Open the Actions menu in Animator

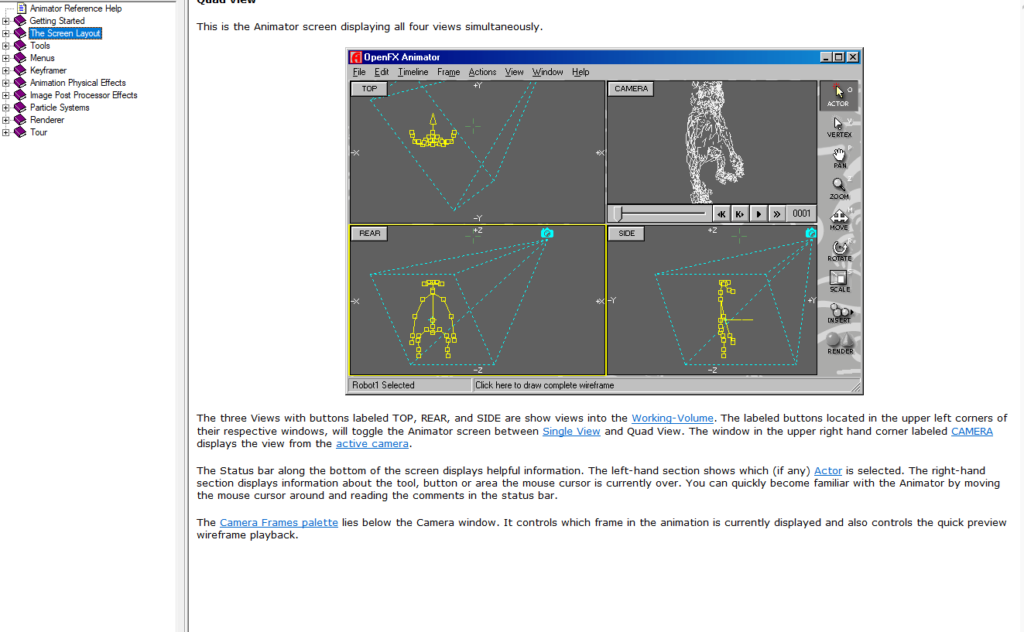tap(482, 72)
